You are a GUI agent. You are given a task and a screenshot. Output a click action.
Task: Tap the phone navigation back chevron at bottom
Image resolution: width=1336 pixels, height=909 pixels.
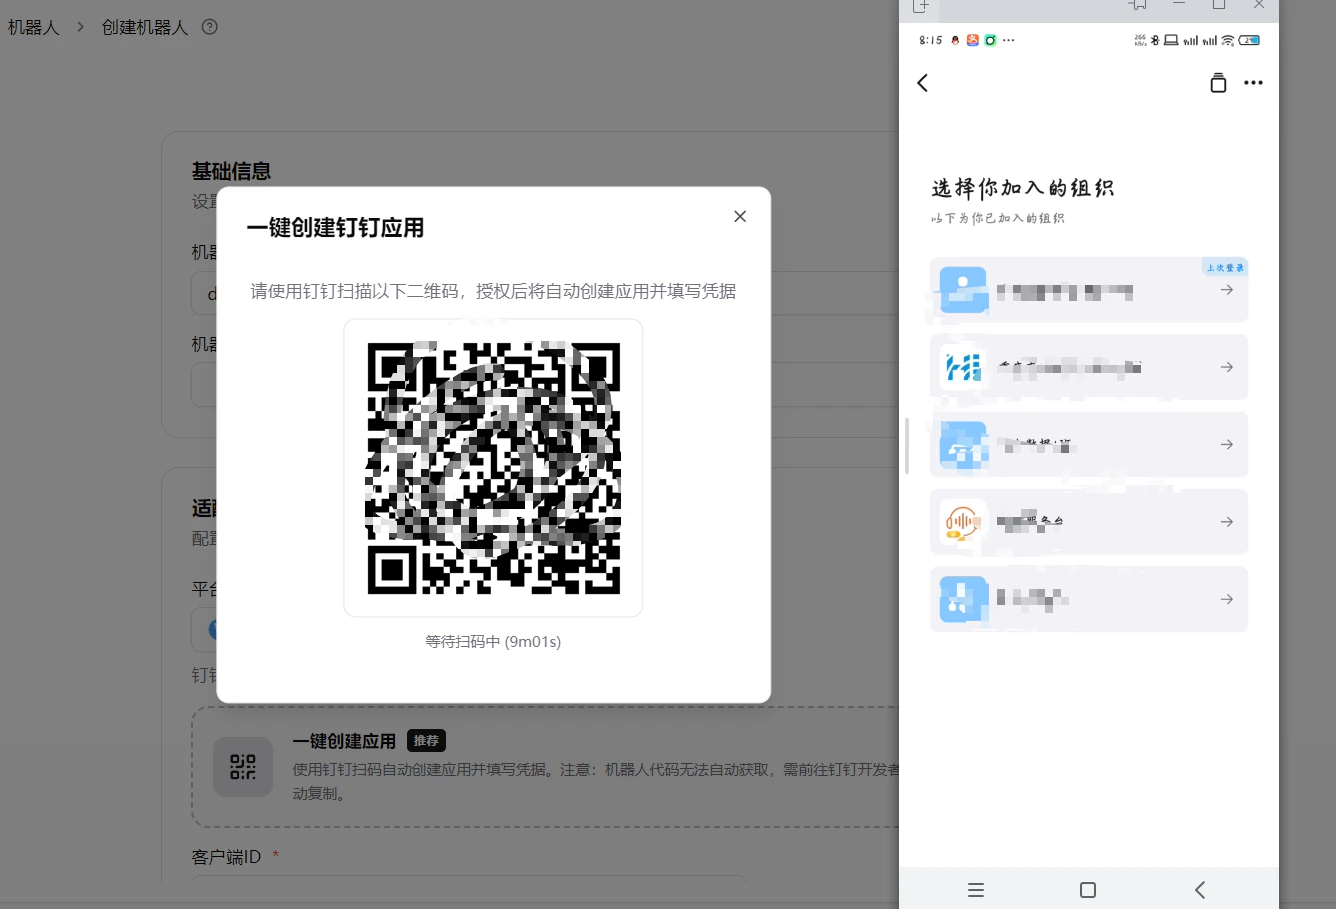pyautogui.click(x=1200, y=890)
